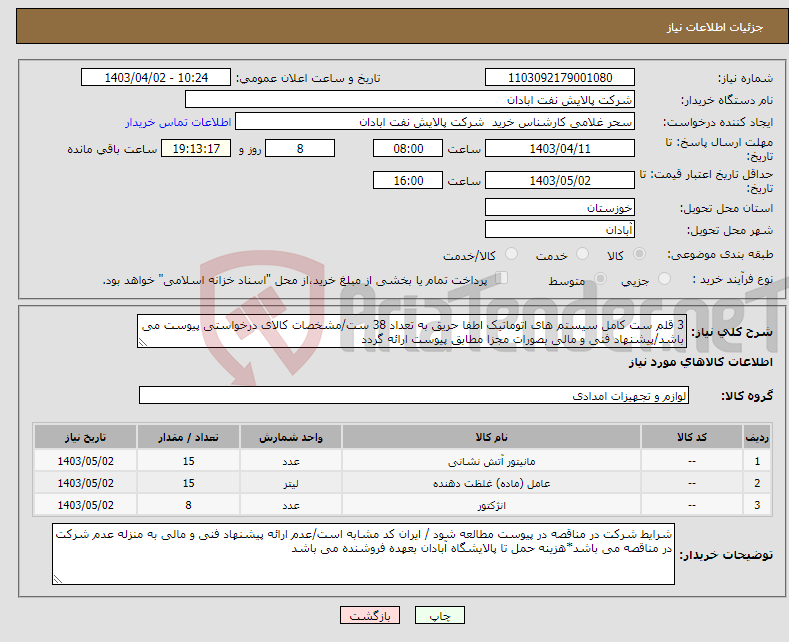Image resolution: width=789 pixels, height=642 pixels.
Task: Click the page title جزئیات اطلاعات نیاز
Action: 715,27
